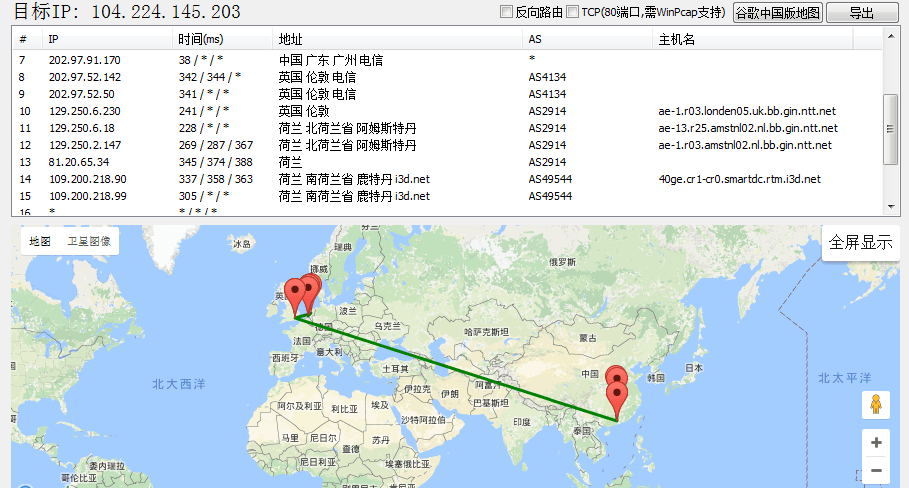Click the hop list scrollbar up arrow
Viewport: 909px width, 488px height.
coord(891,37)
